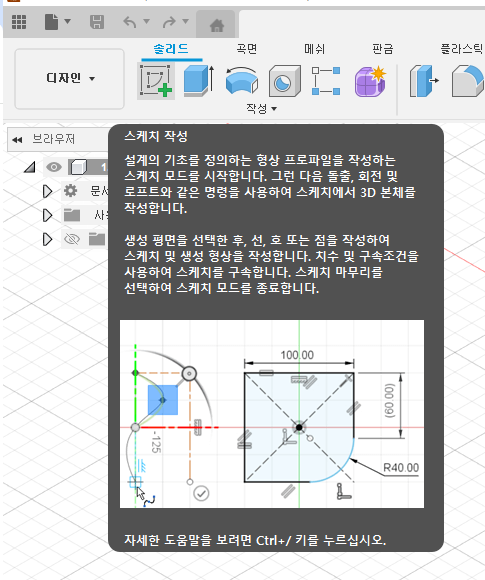Screen dimensions: 485x580
Task: Expand the hidden origin folder row
Action: pos(47,239)
